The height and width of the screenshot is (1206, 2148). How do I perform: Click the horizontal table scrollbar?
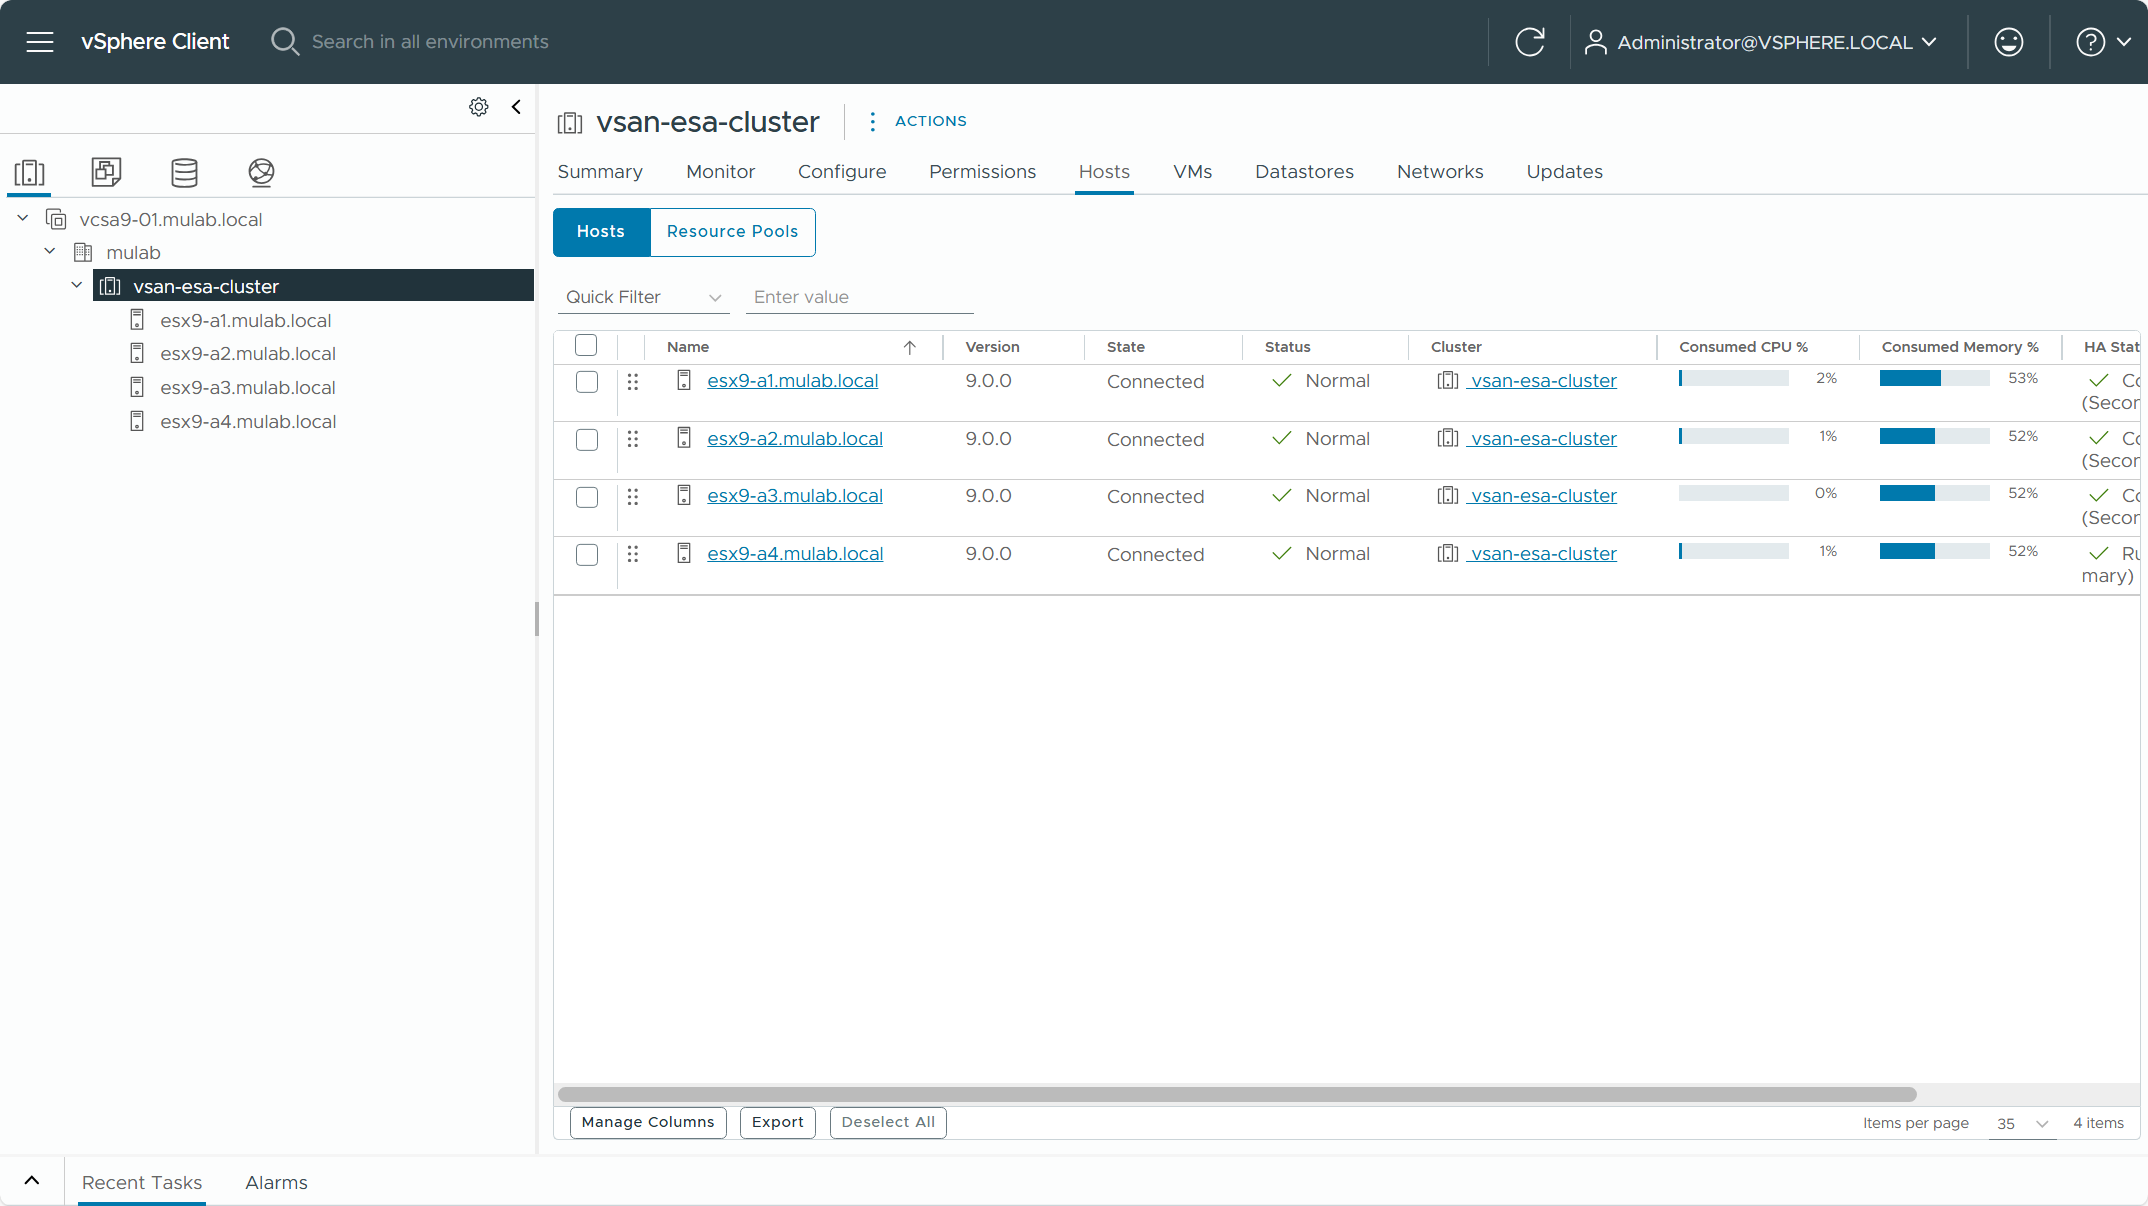point(1237,1094)
